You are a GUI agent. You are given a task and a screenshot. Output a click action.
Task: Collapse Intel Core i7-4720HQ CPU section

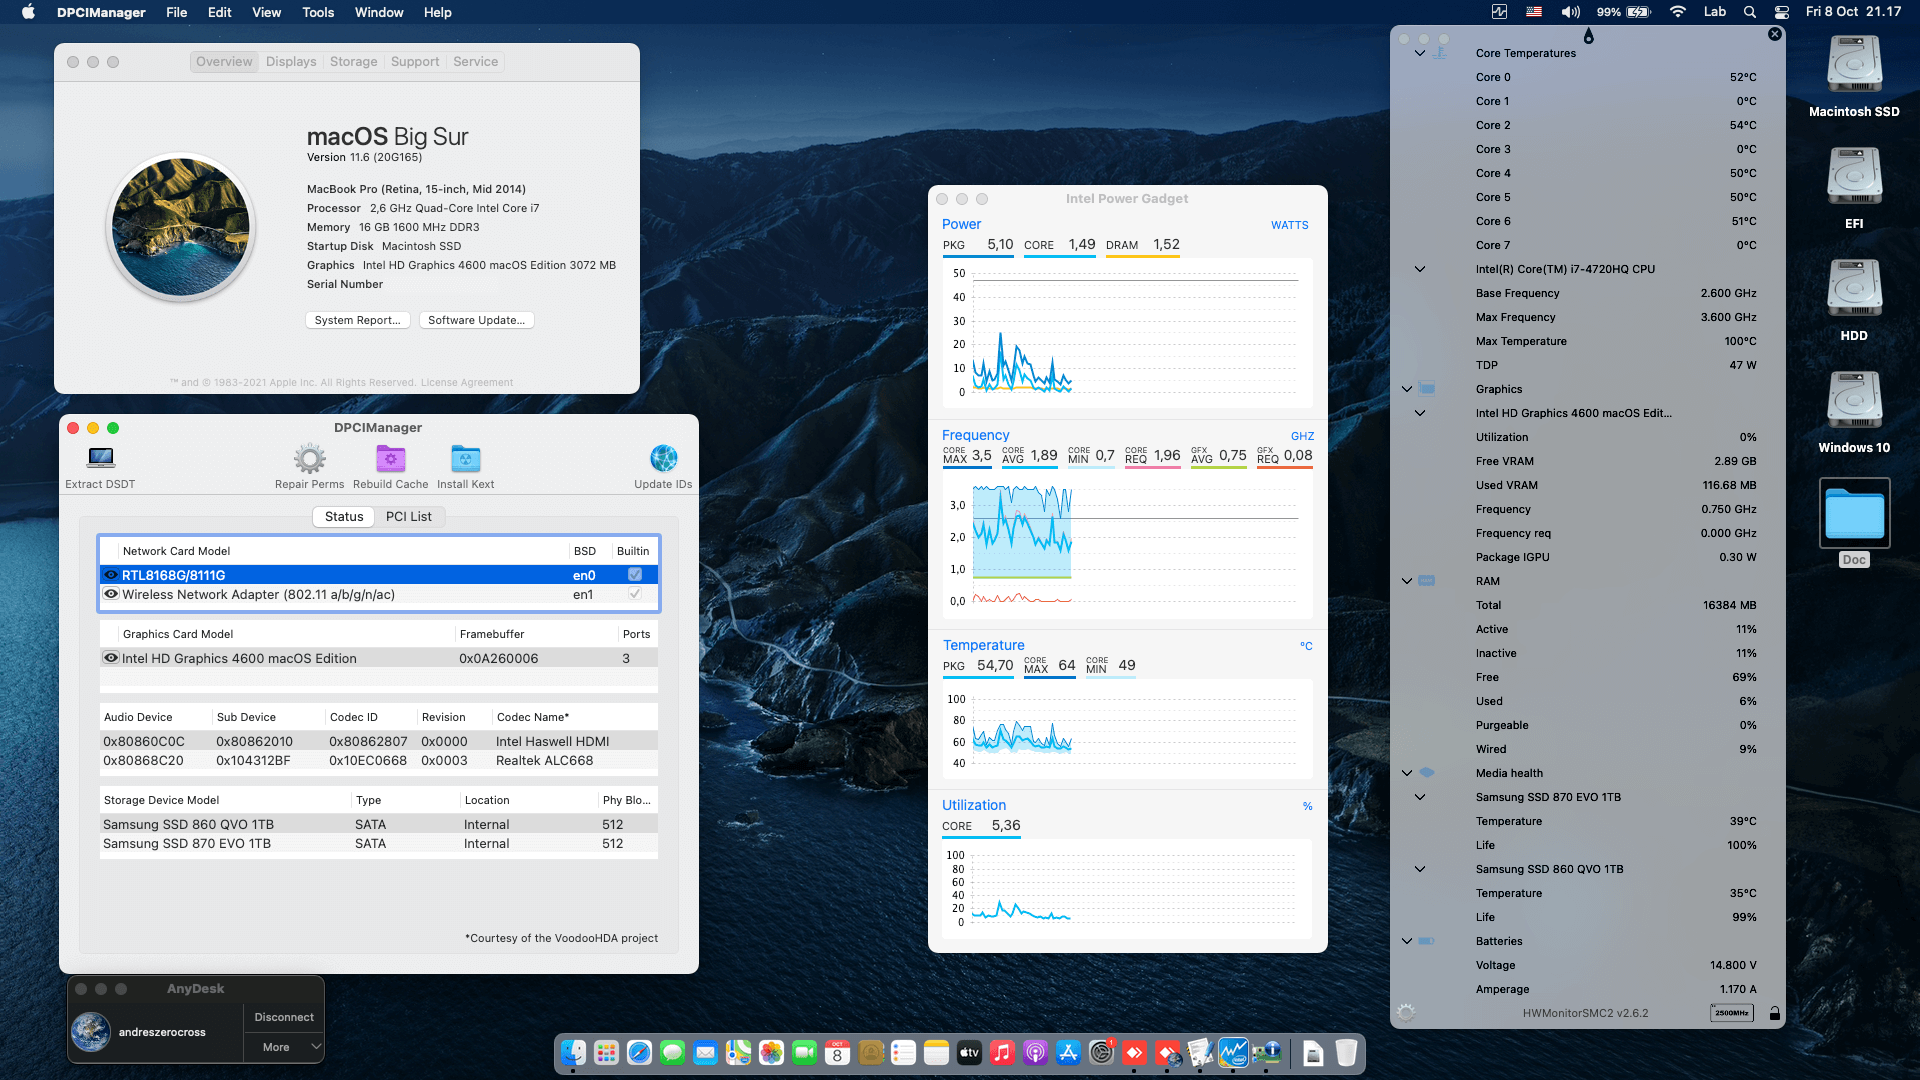[x=1420, y=269]
